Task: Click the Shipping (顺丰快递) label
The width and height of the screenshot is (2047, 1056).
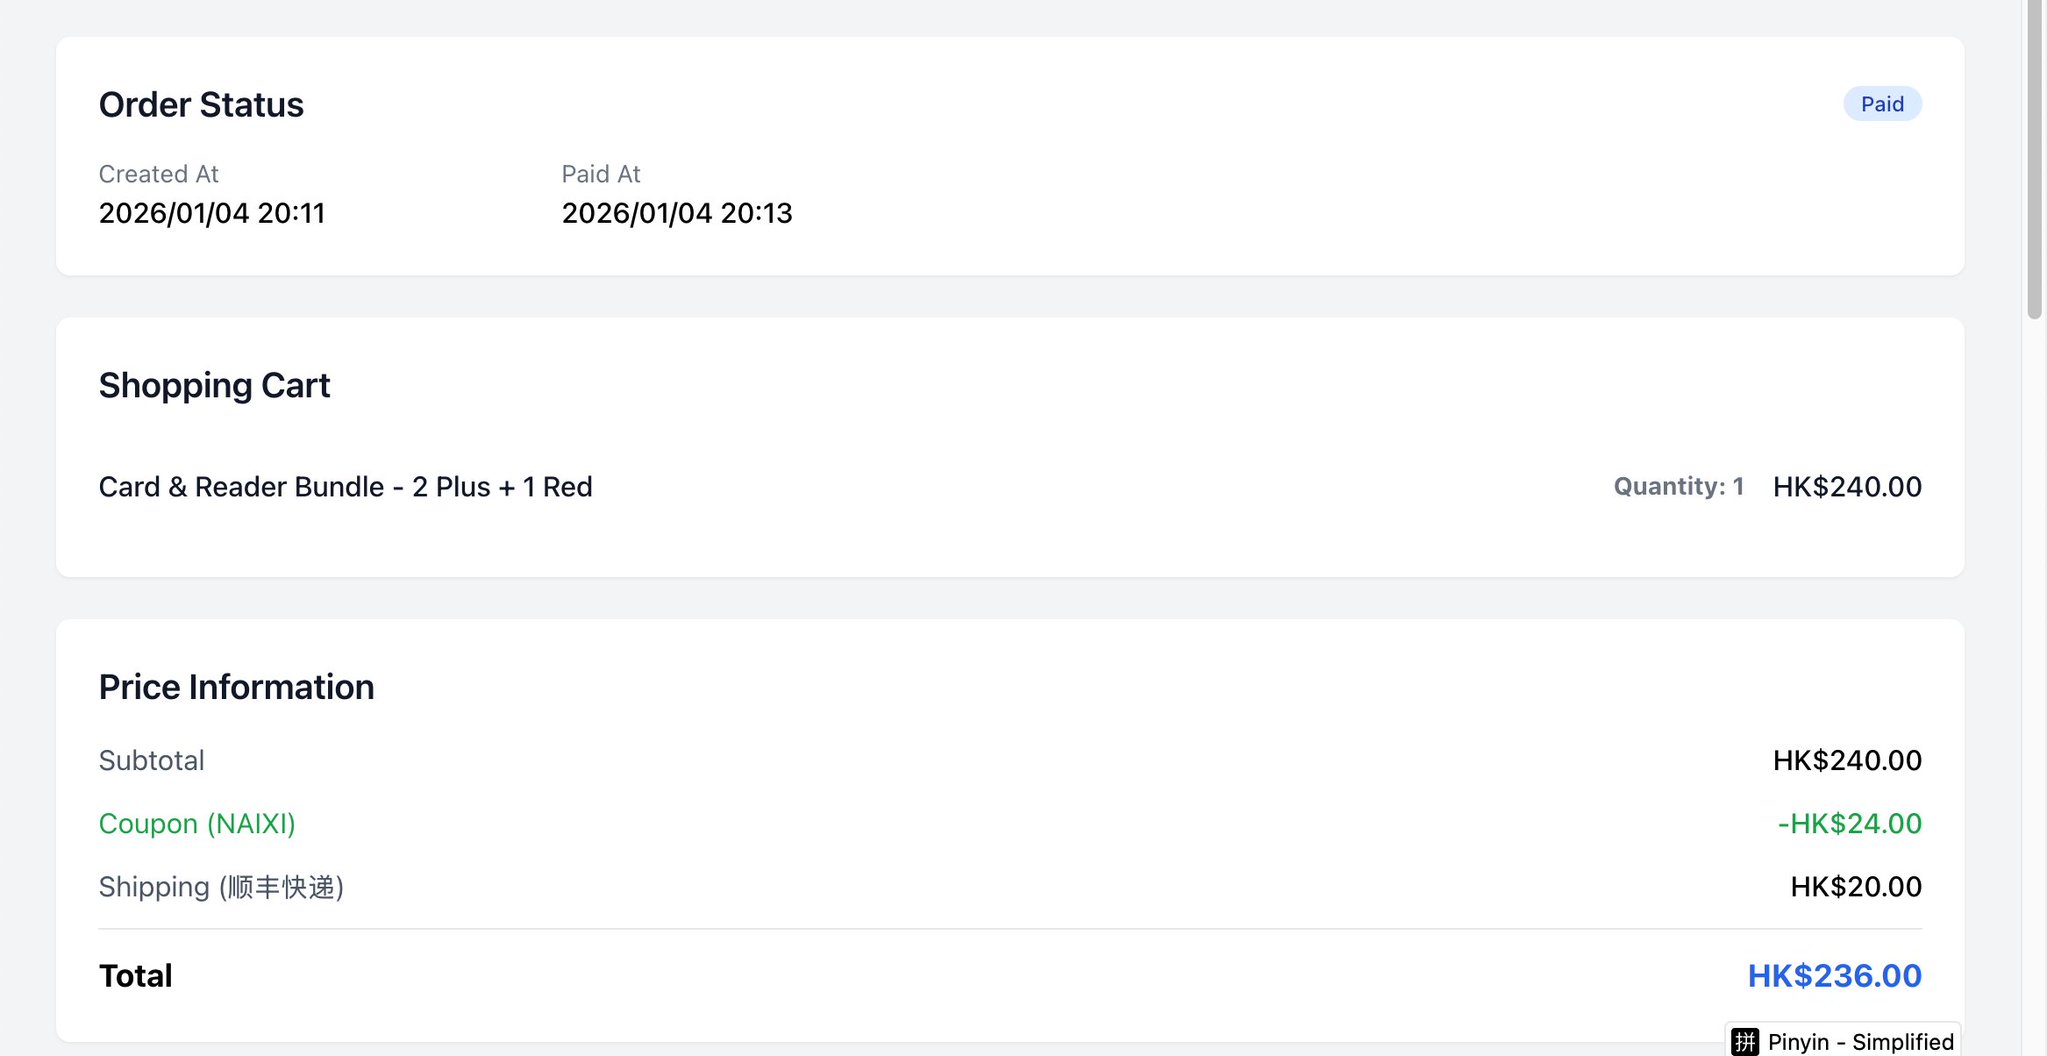Action: 221,887
